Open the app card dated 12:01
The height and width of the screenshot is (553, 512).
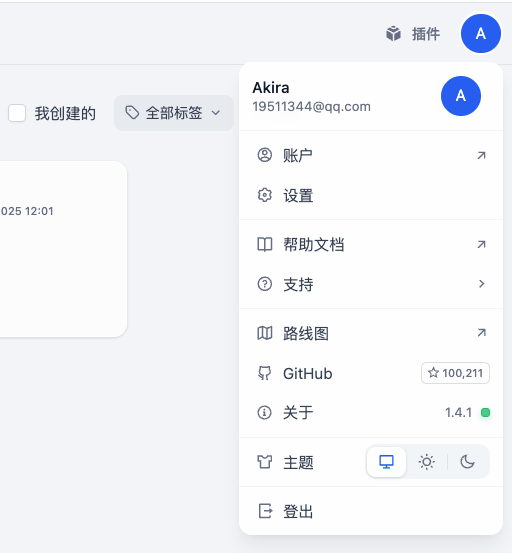(63, 249)
